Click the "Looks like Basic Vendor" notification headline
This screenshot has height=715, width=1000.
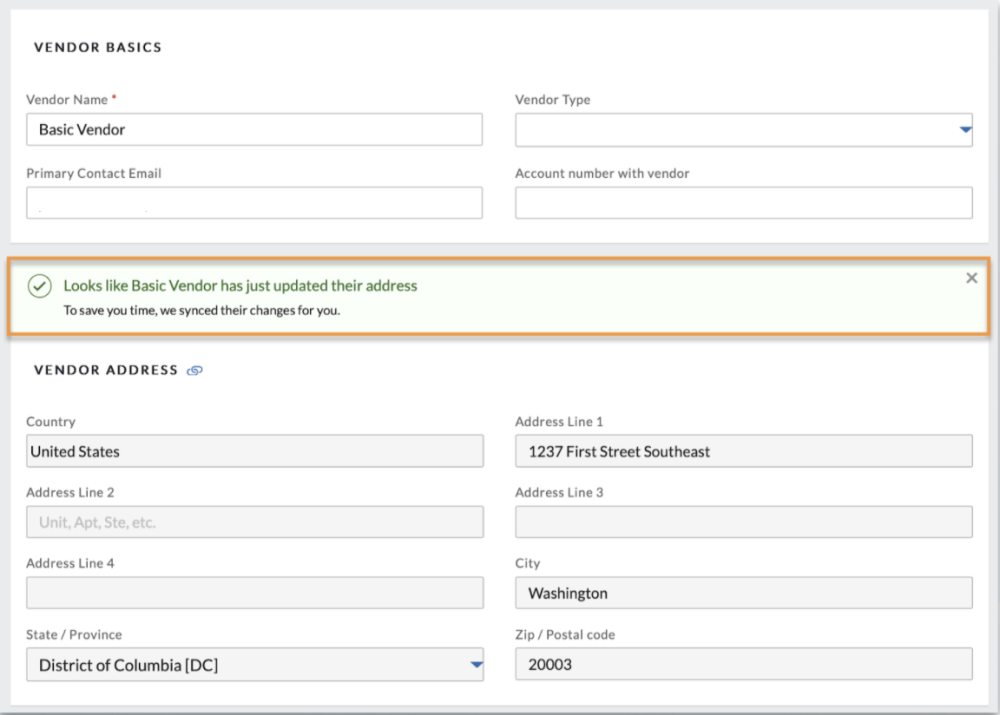(x=240, y=286)
